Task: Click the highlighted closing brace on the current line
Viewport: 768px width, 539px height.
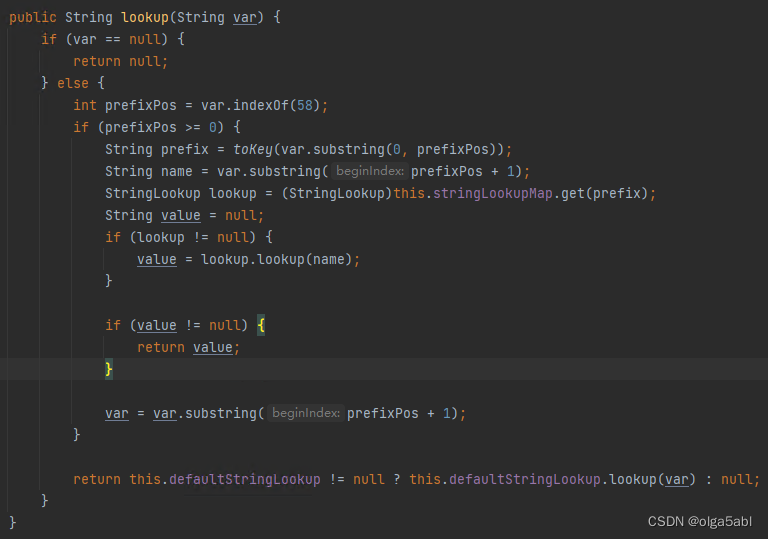Action: pos(109,369)
